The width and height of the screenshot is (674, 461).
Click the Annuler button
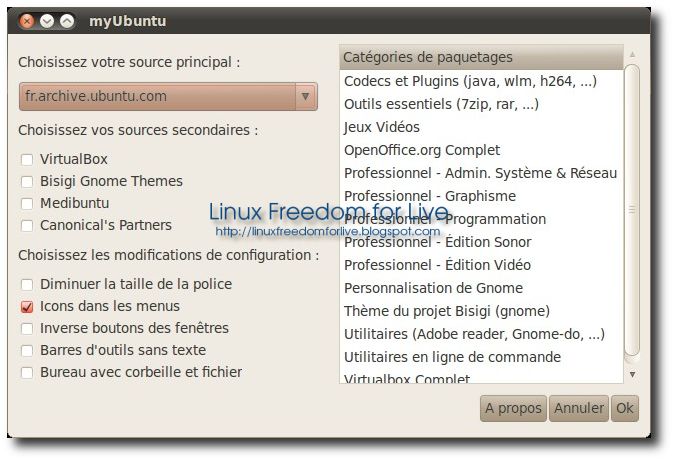(x=579, y=408)
